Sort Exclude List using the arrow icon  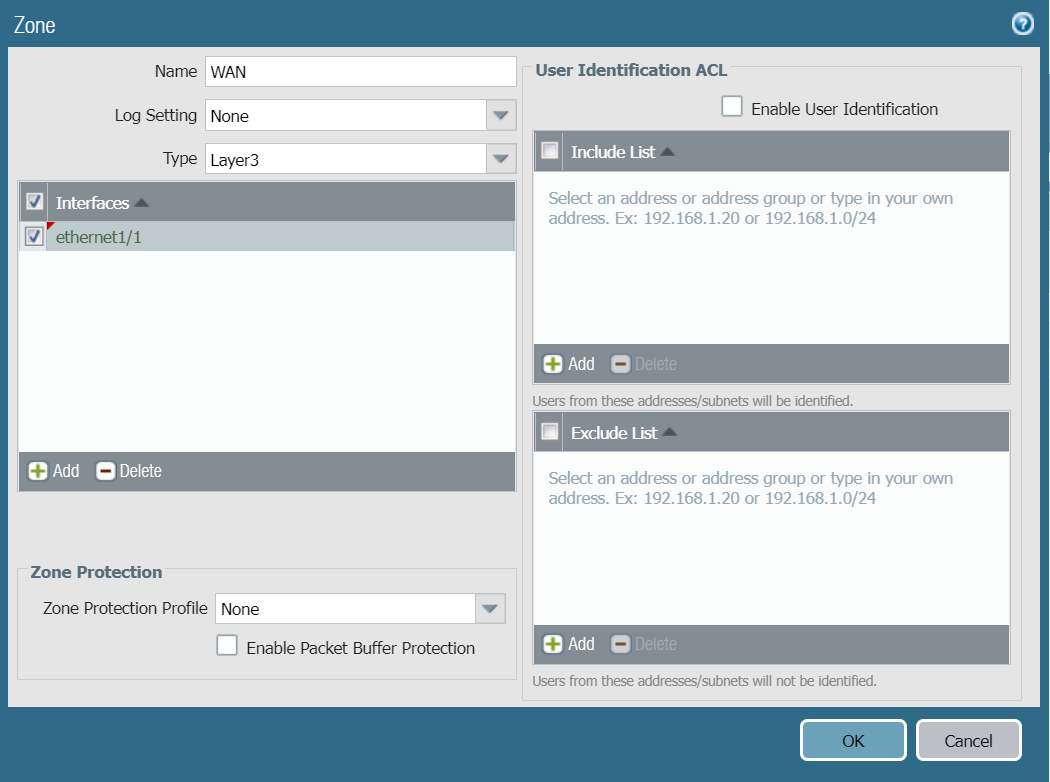669,433
